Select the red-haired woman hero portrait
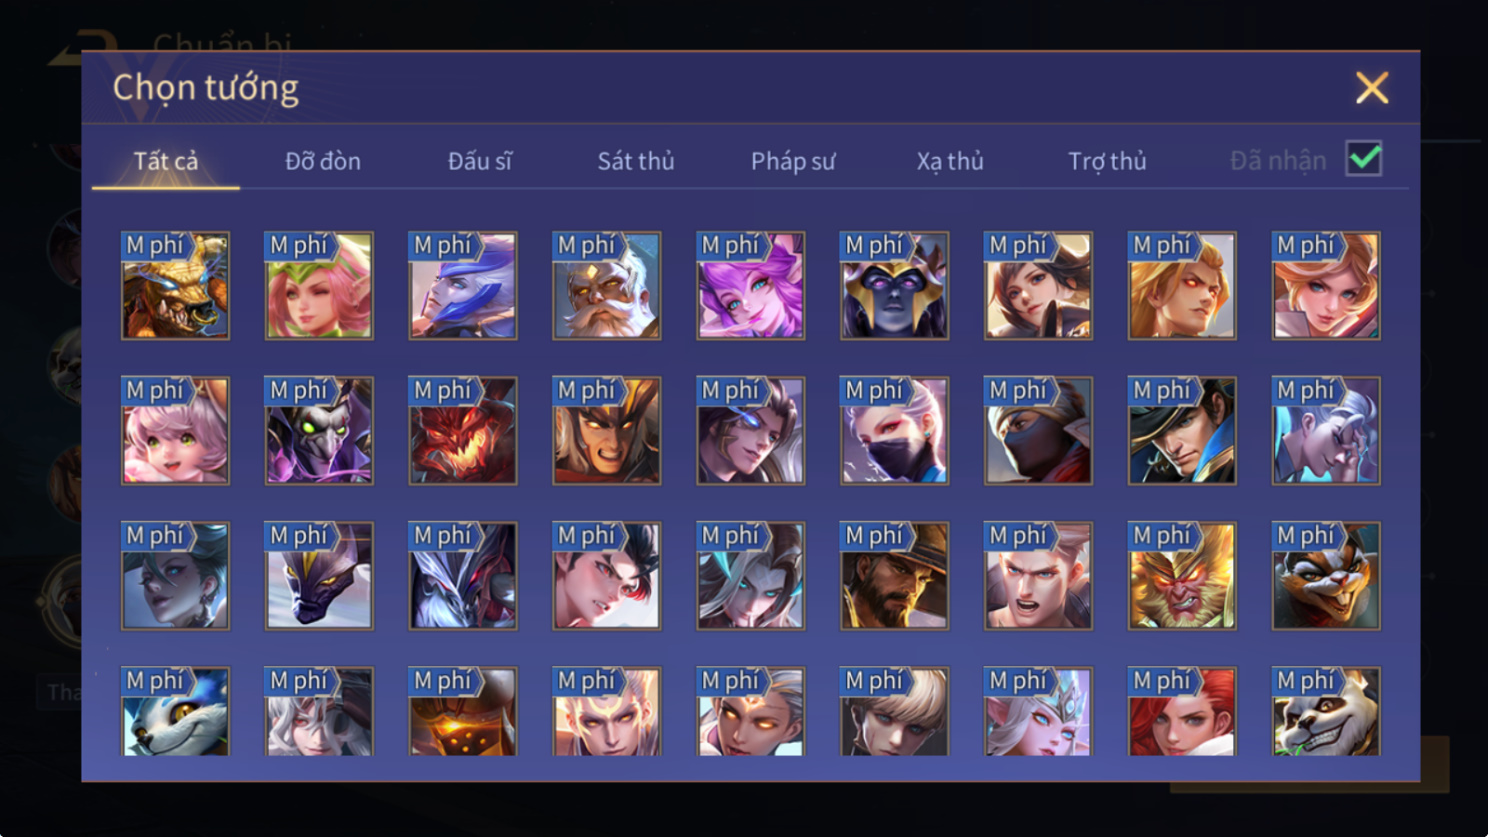 click(1182, 711)
